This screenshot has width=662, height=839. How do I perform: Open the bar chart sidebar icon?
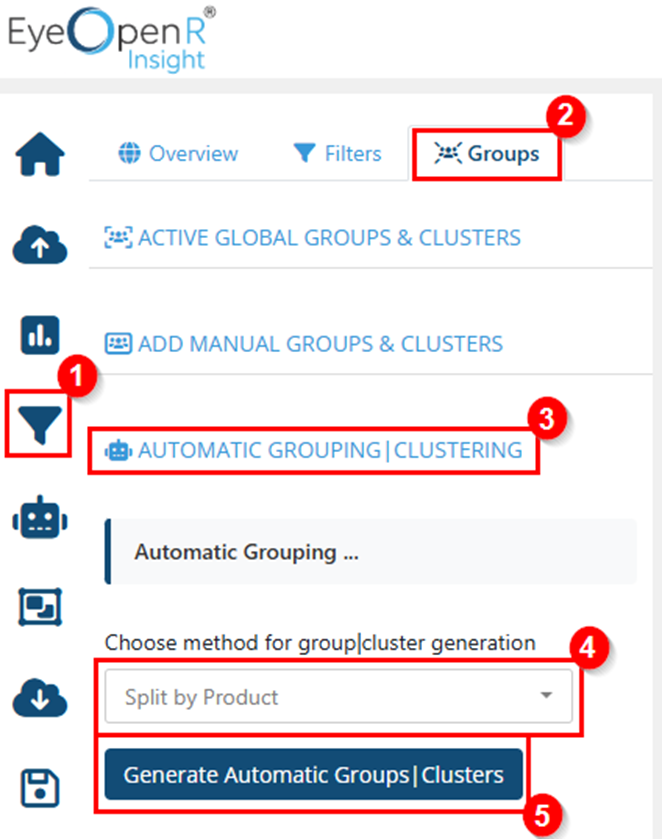[x=40, y=335]
